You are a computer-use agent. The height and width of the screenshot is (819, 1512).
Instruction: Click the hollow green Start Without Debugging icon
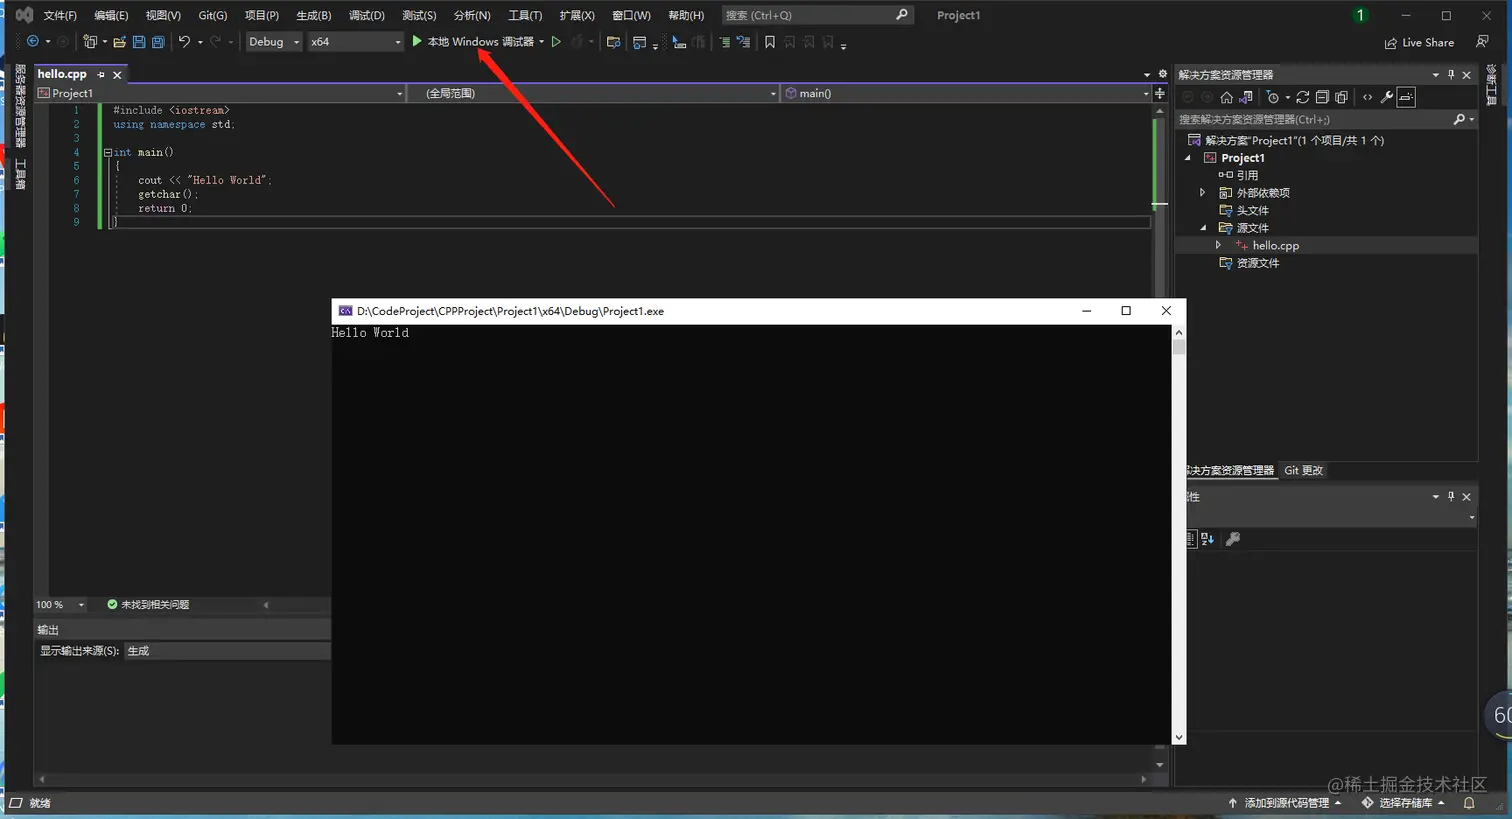click(556, 42)
